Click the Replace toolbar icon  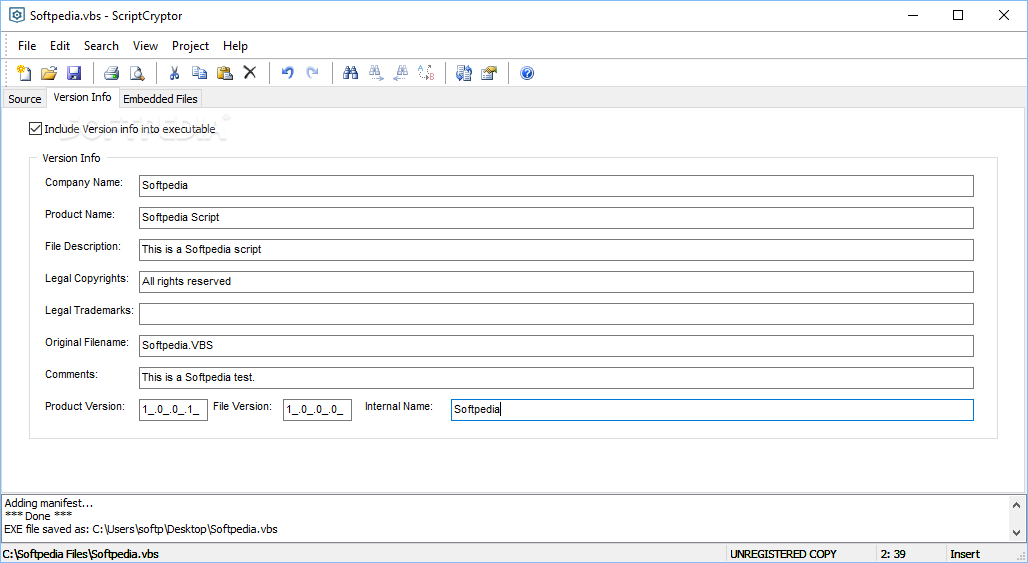click(x=426, y=73)
